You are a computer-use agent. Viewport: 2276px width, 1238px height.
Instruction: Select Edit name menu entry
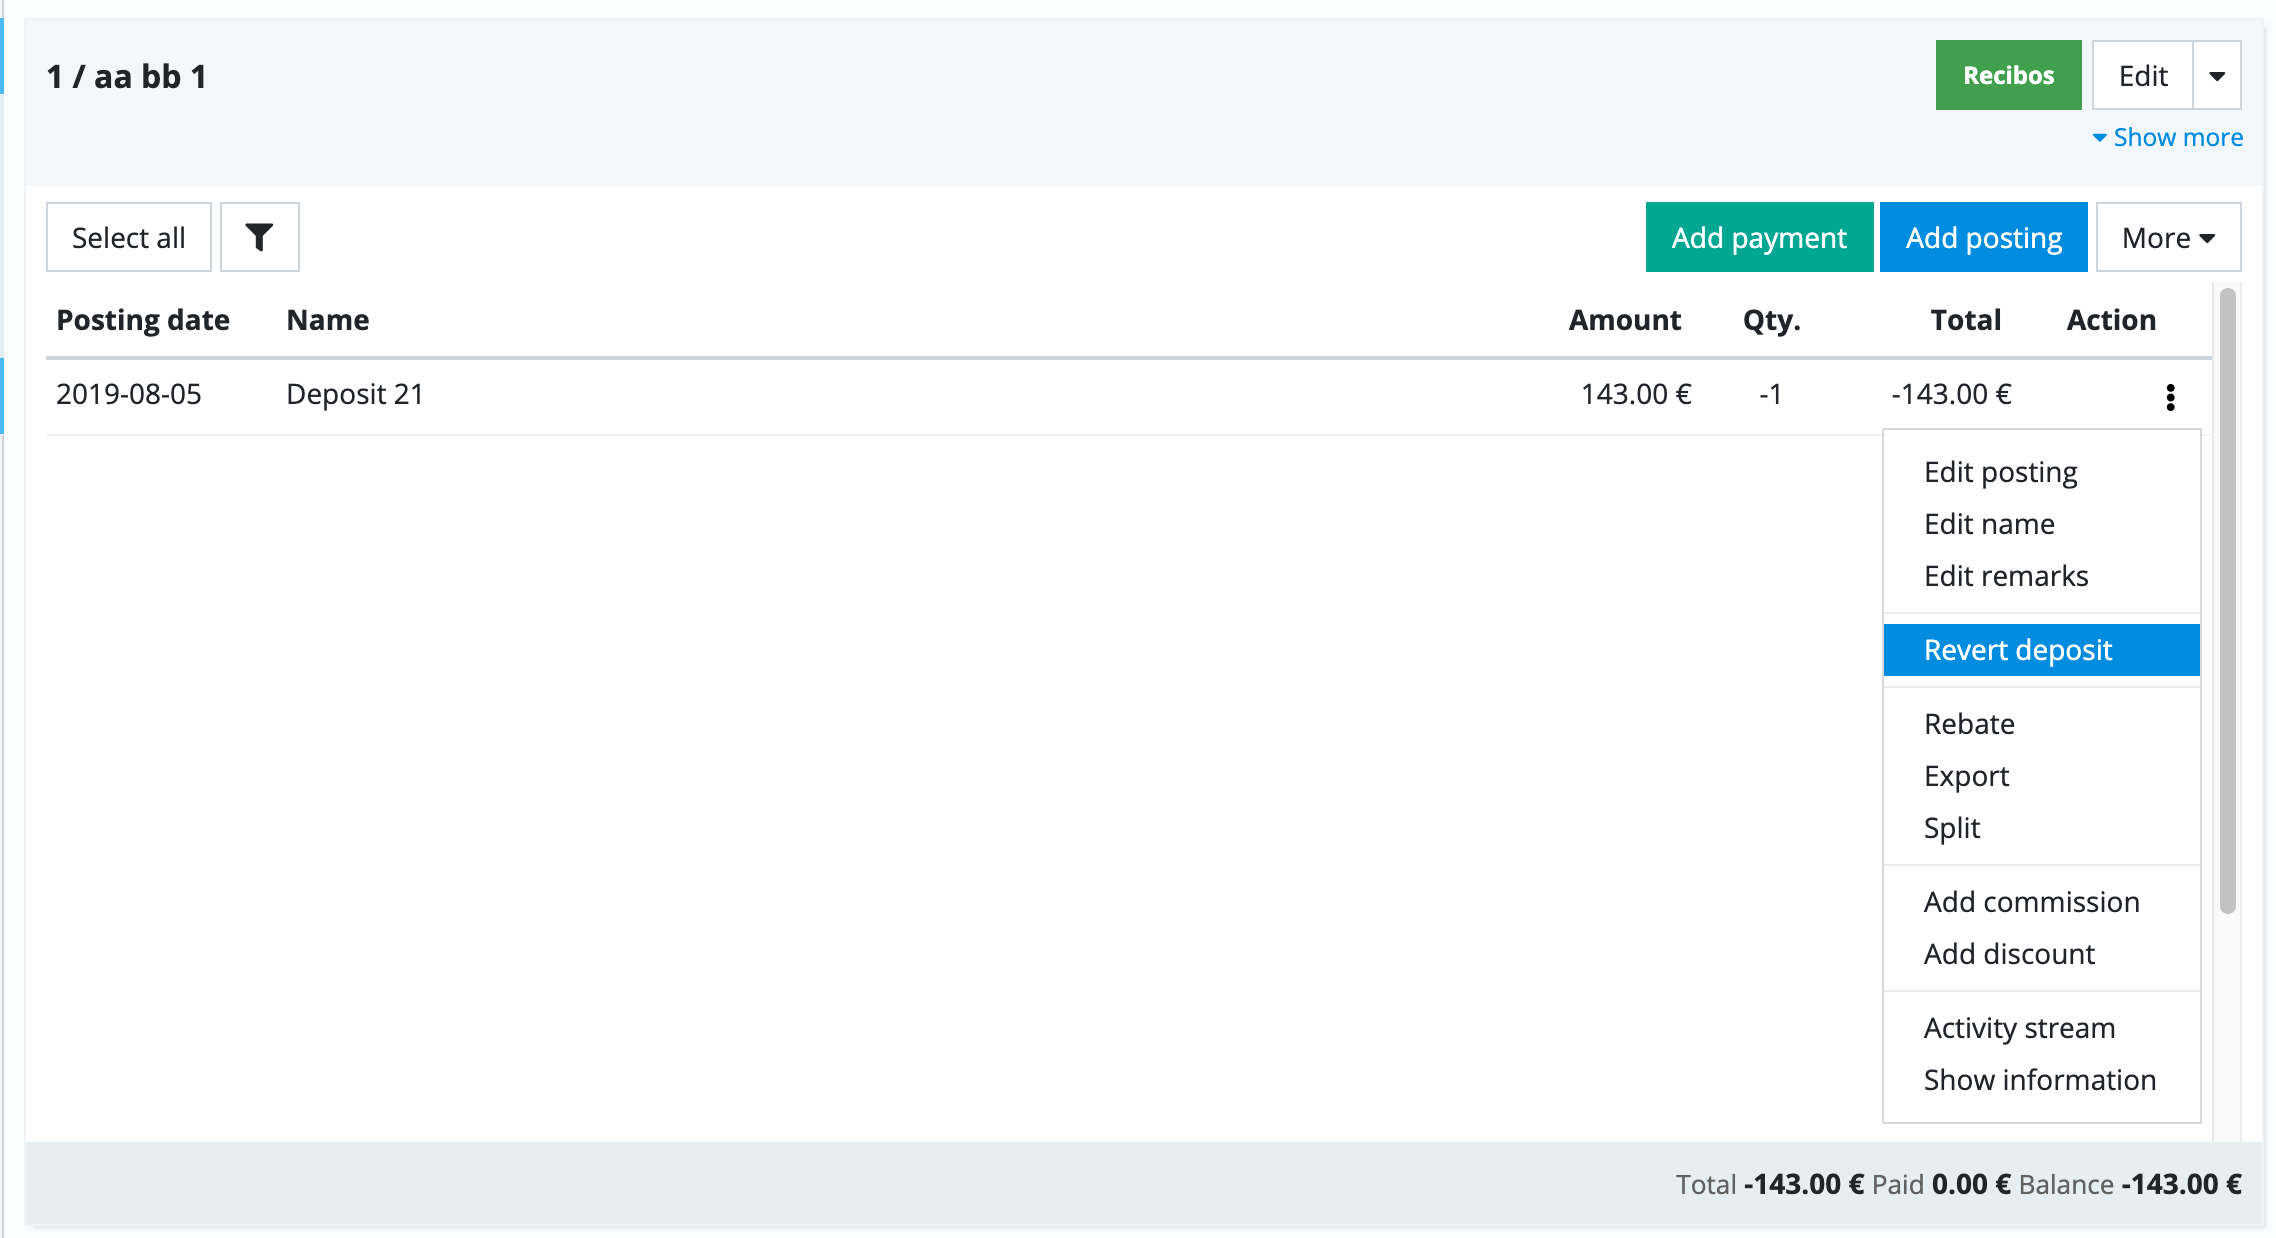point(1989,524)
